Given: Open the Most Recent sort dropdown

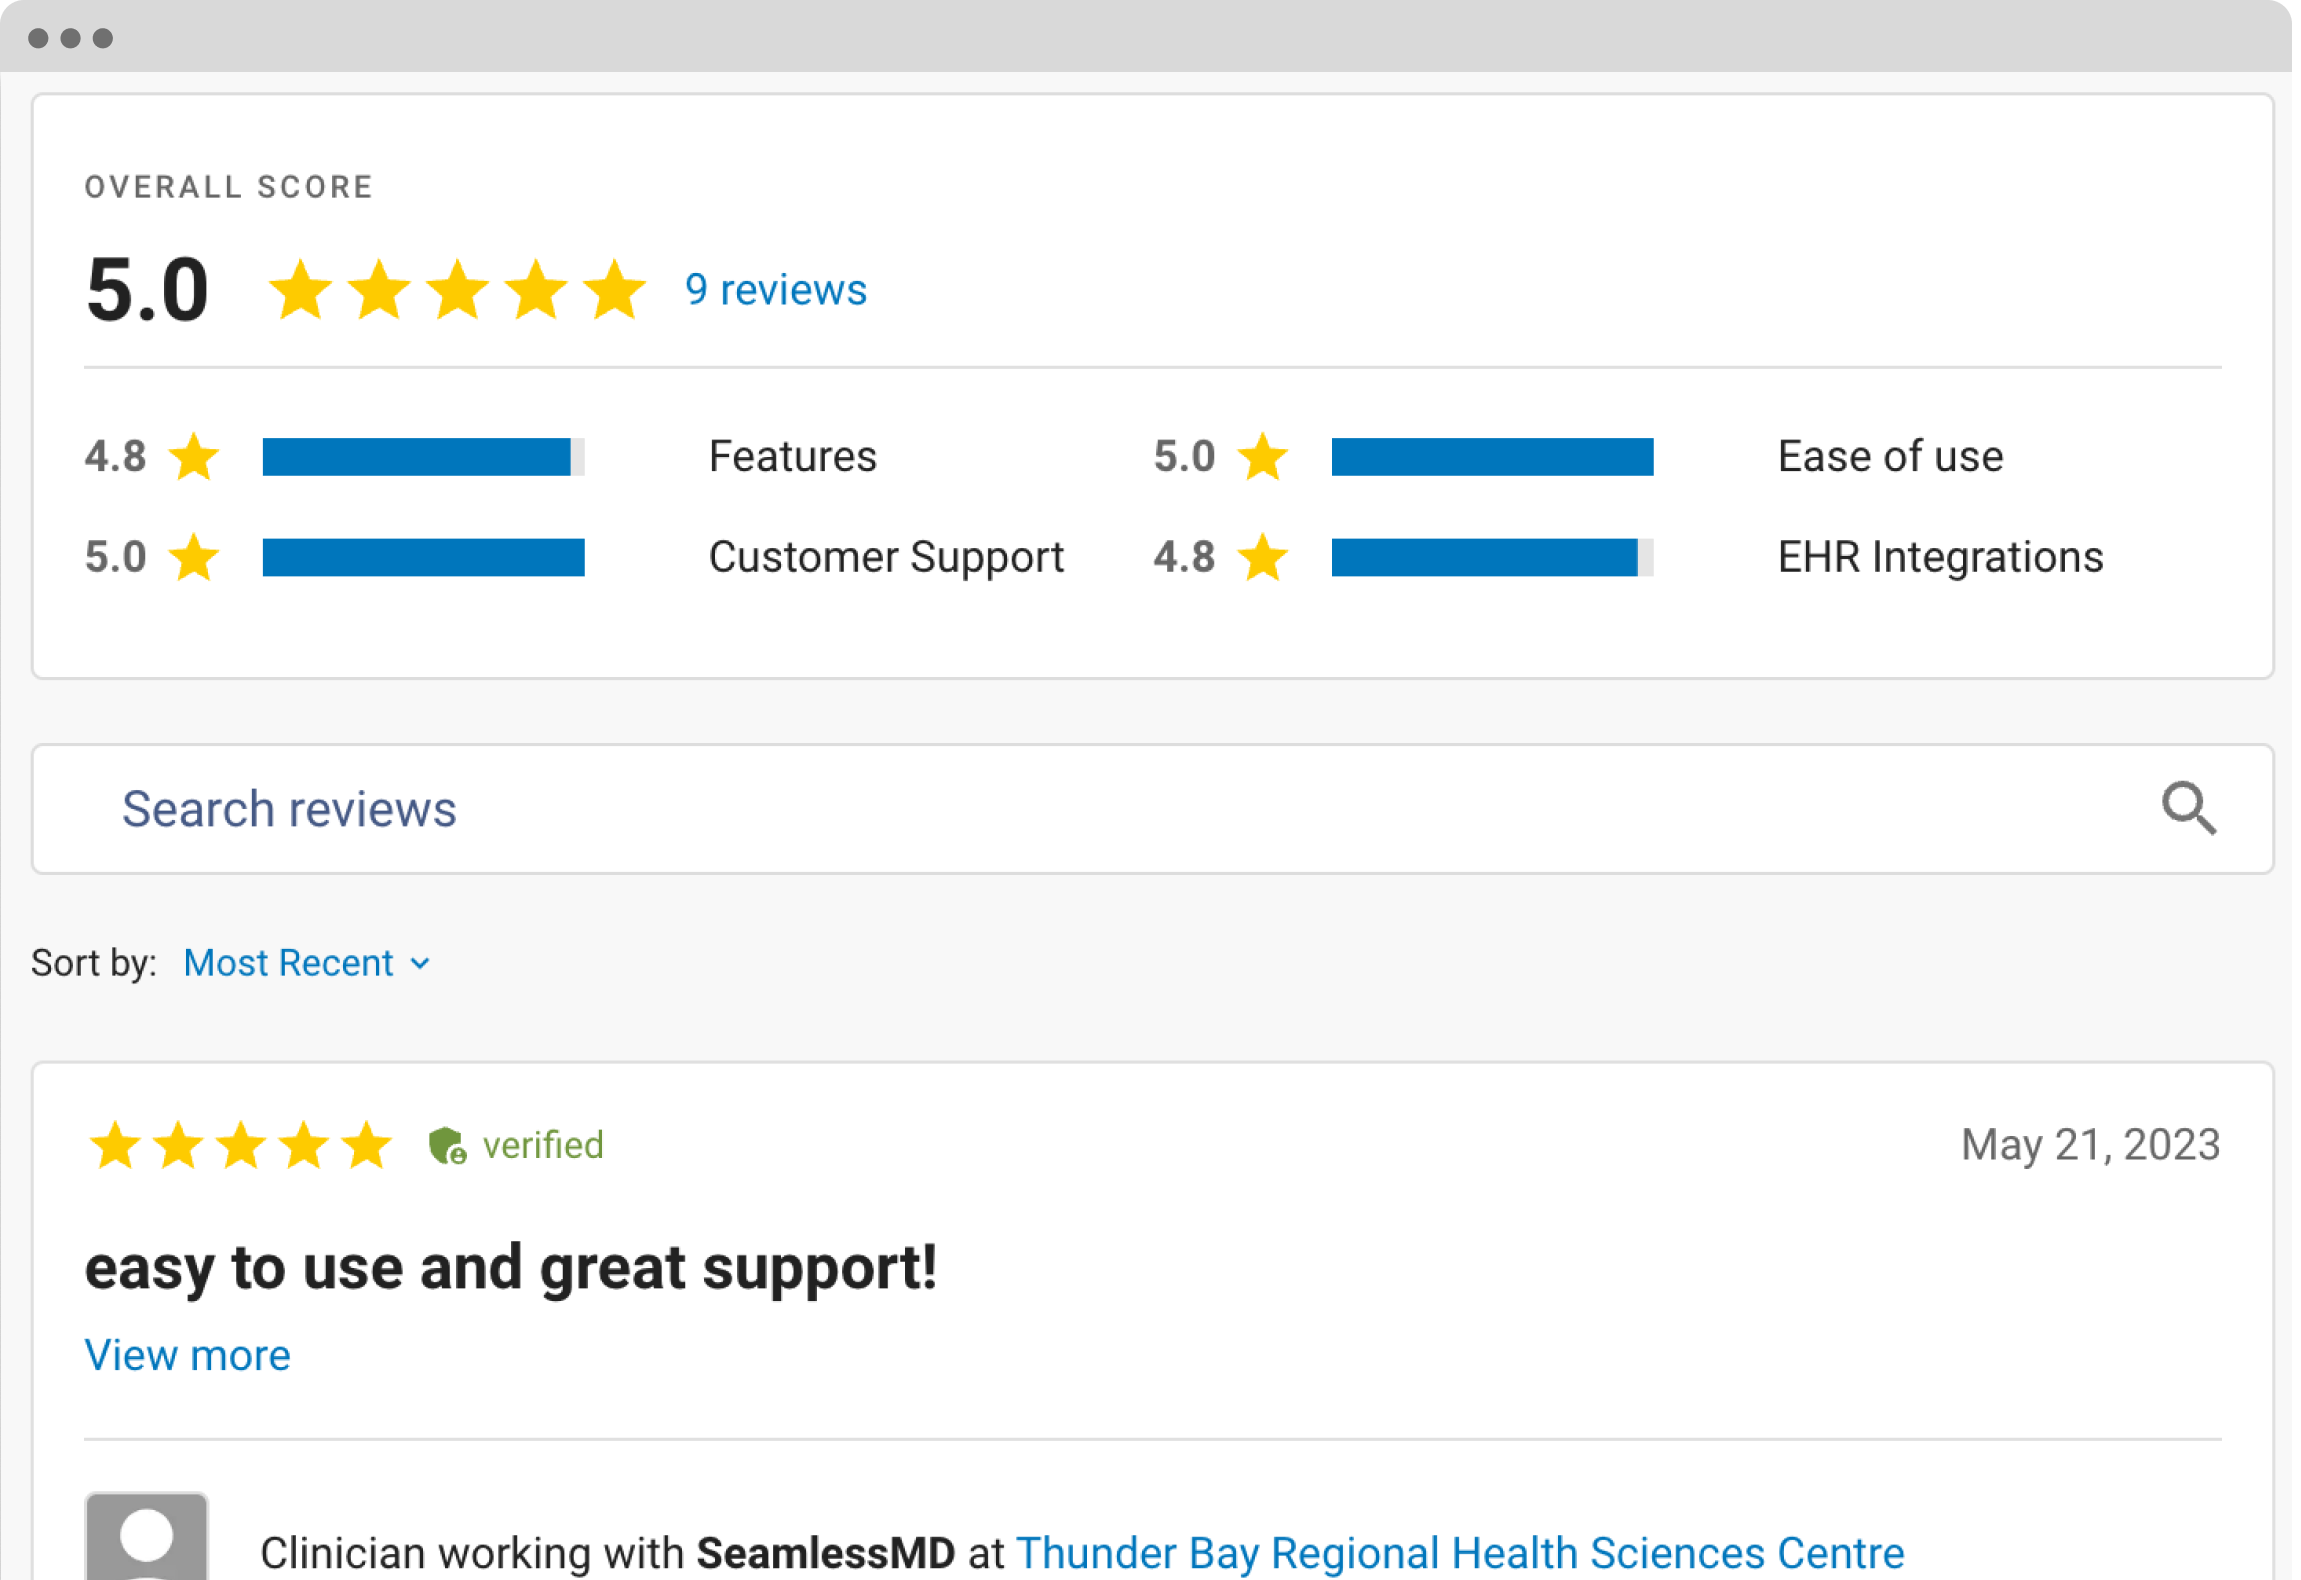Looking at the screenshot, I should pyautogui.click(x=289, y=963).
